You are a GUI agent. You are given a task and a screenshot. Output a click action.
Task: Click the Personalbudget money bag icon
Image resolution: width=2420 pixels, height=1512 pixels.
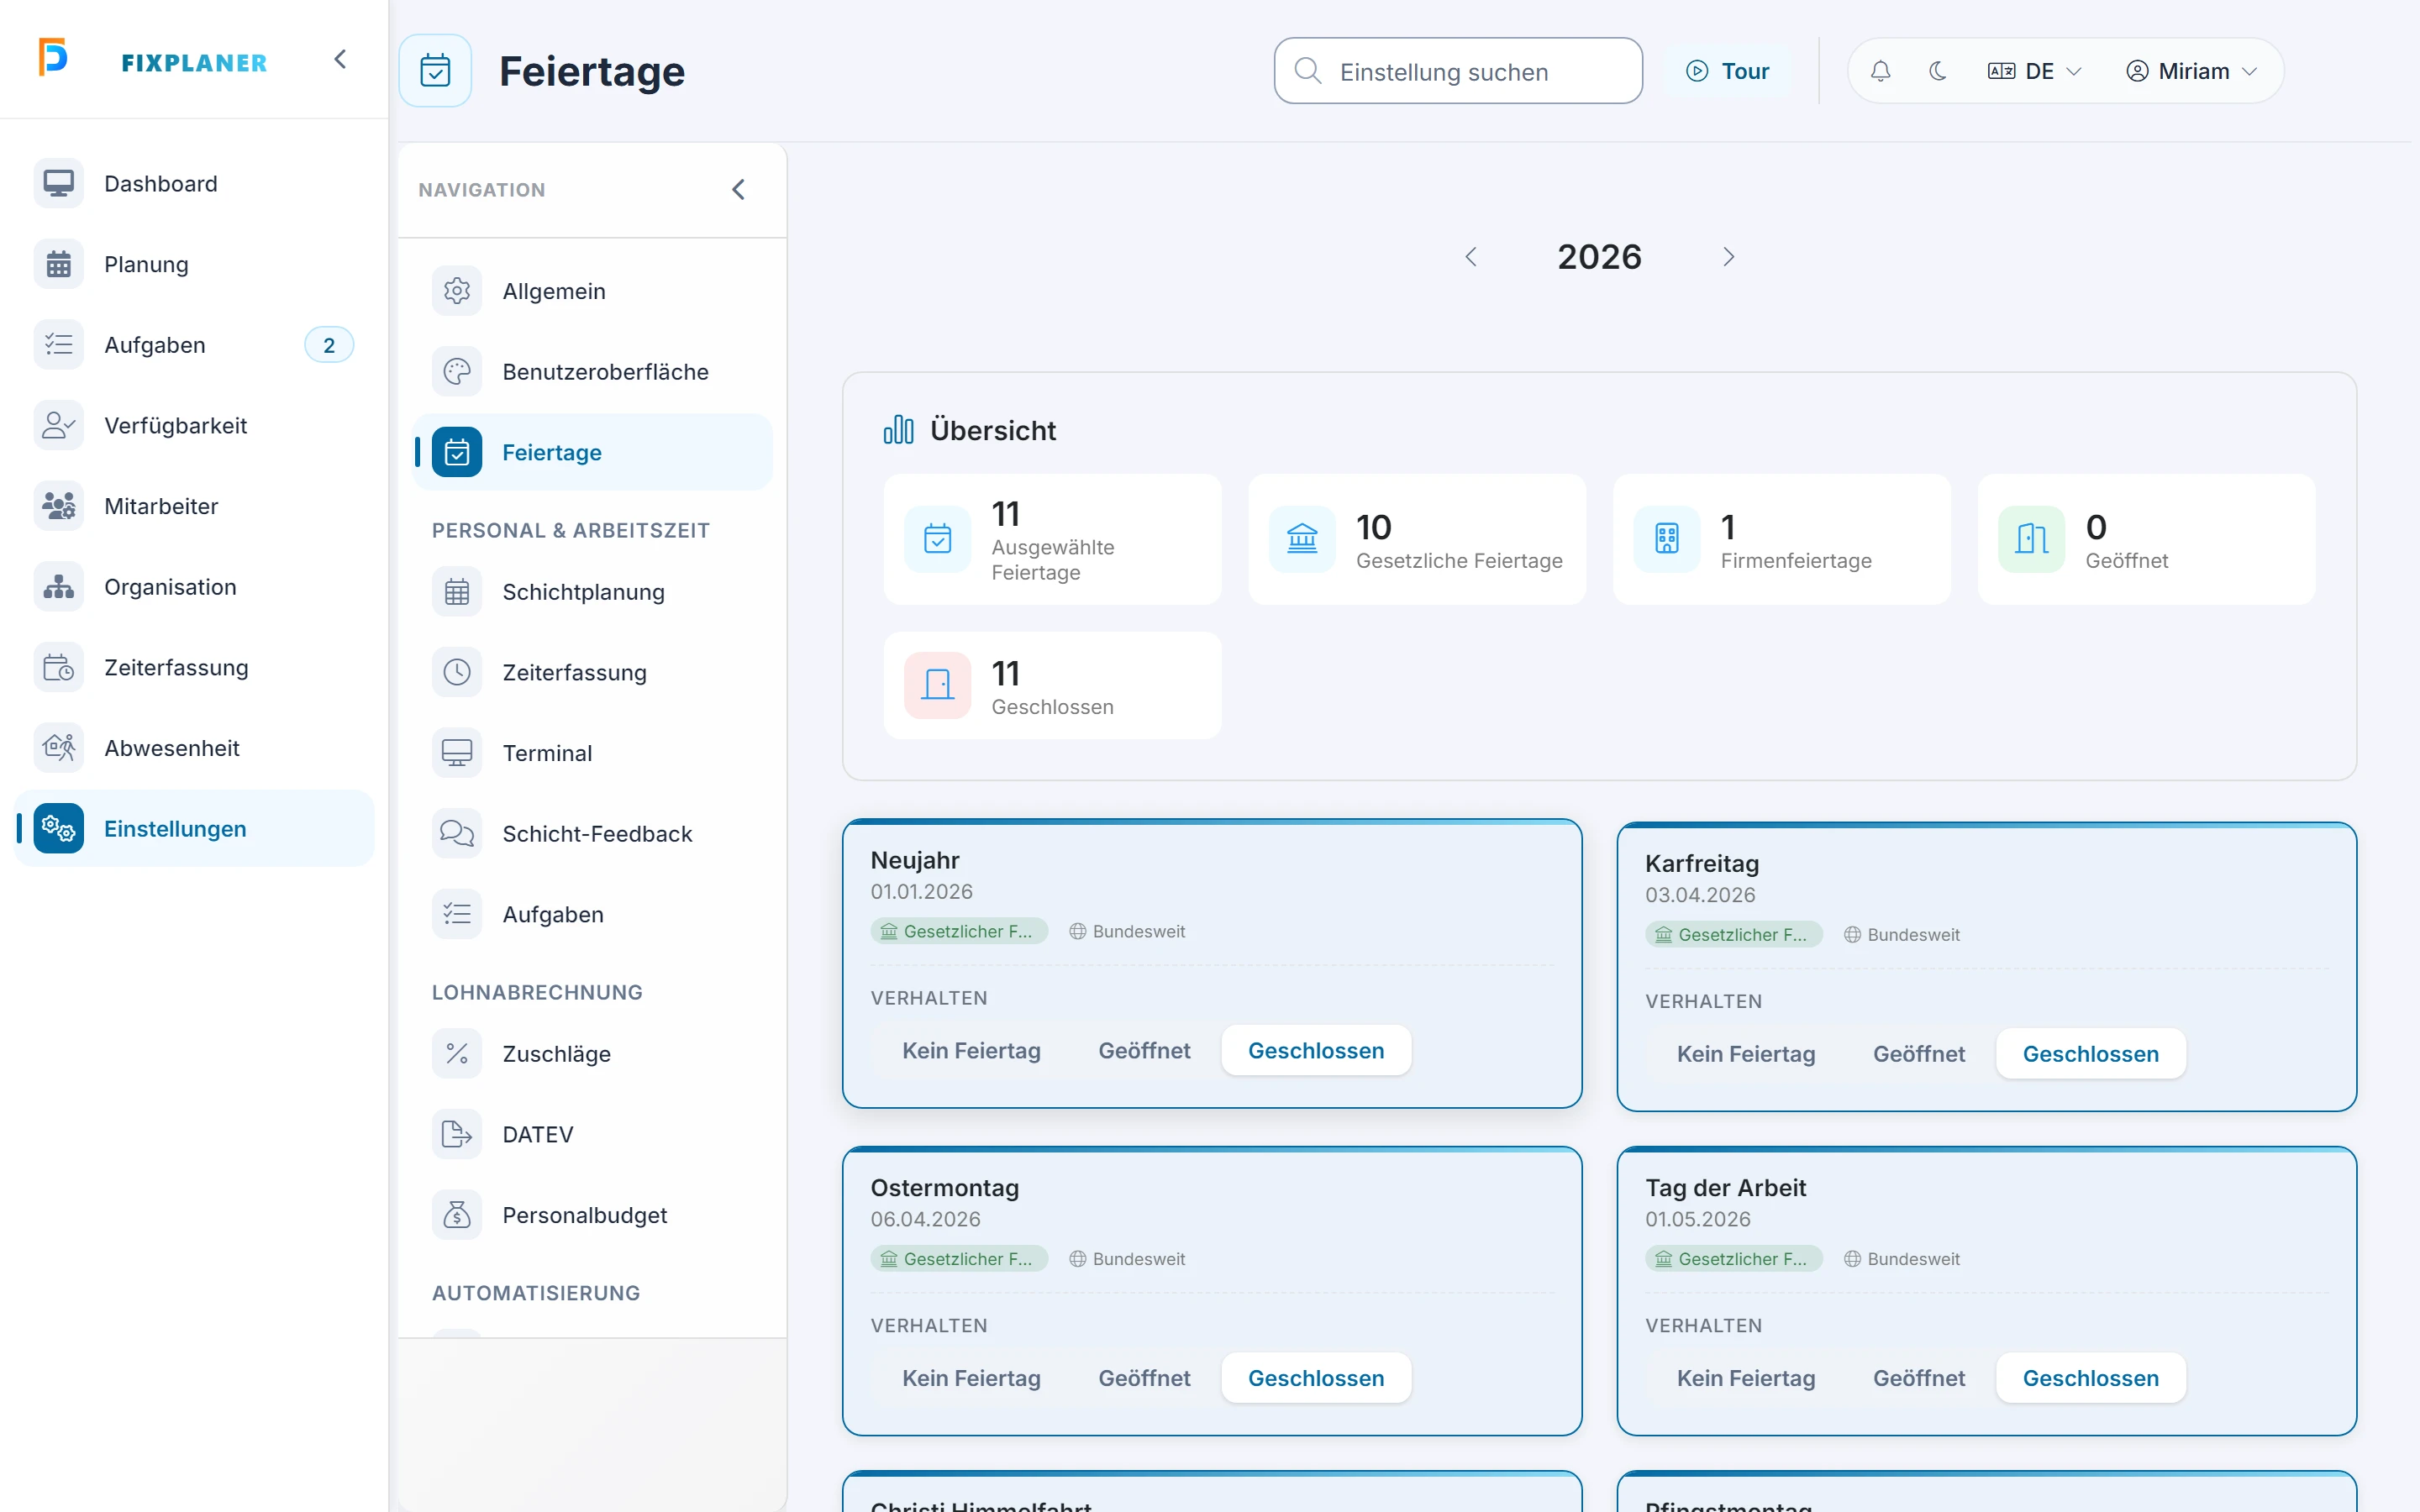tap(457, 1215)
